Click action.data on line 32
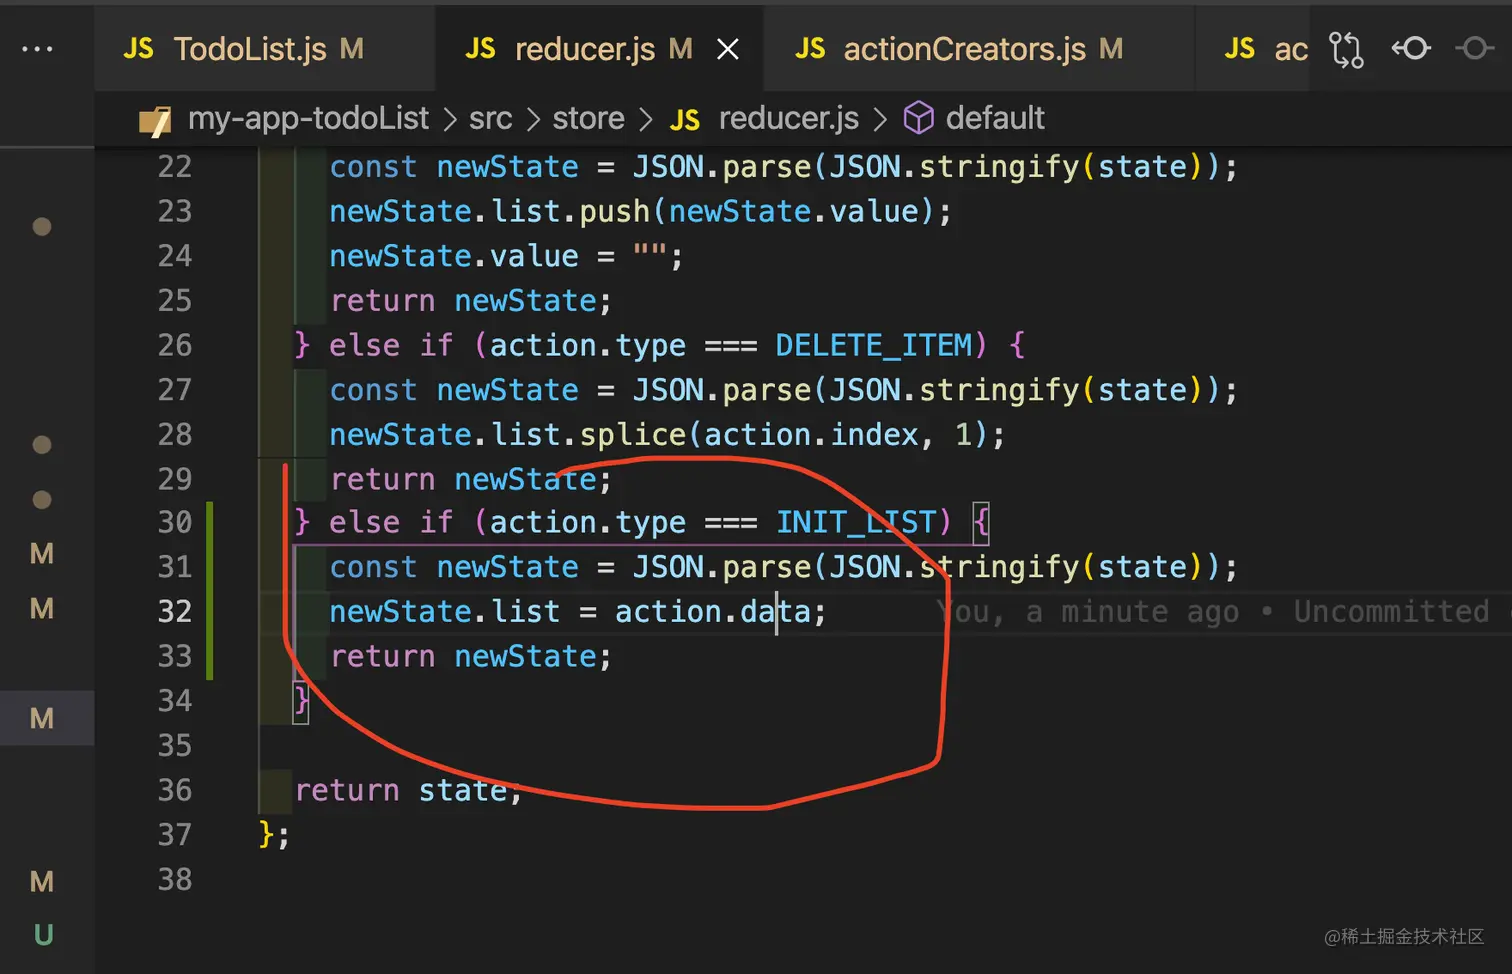The height and width of the screenshot is (974, 1512). click(712, 611)
